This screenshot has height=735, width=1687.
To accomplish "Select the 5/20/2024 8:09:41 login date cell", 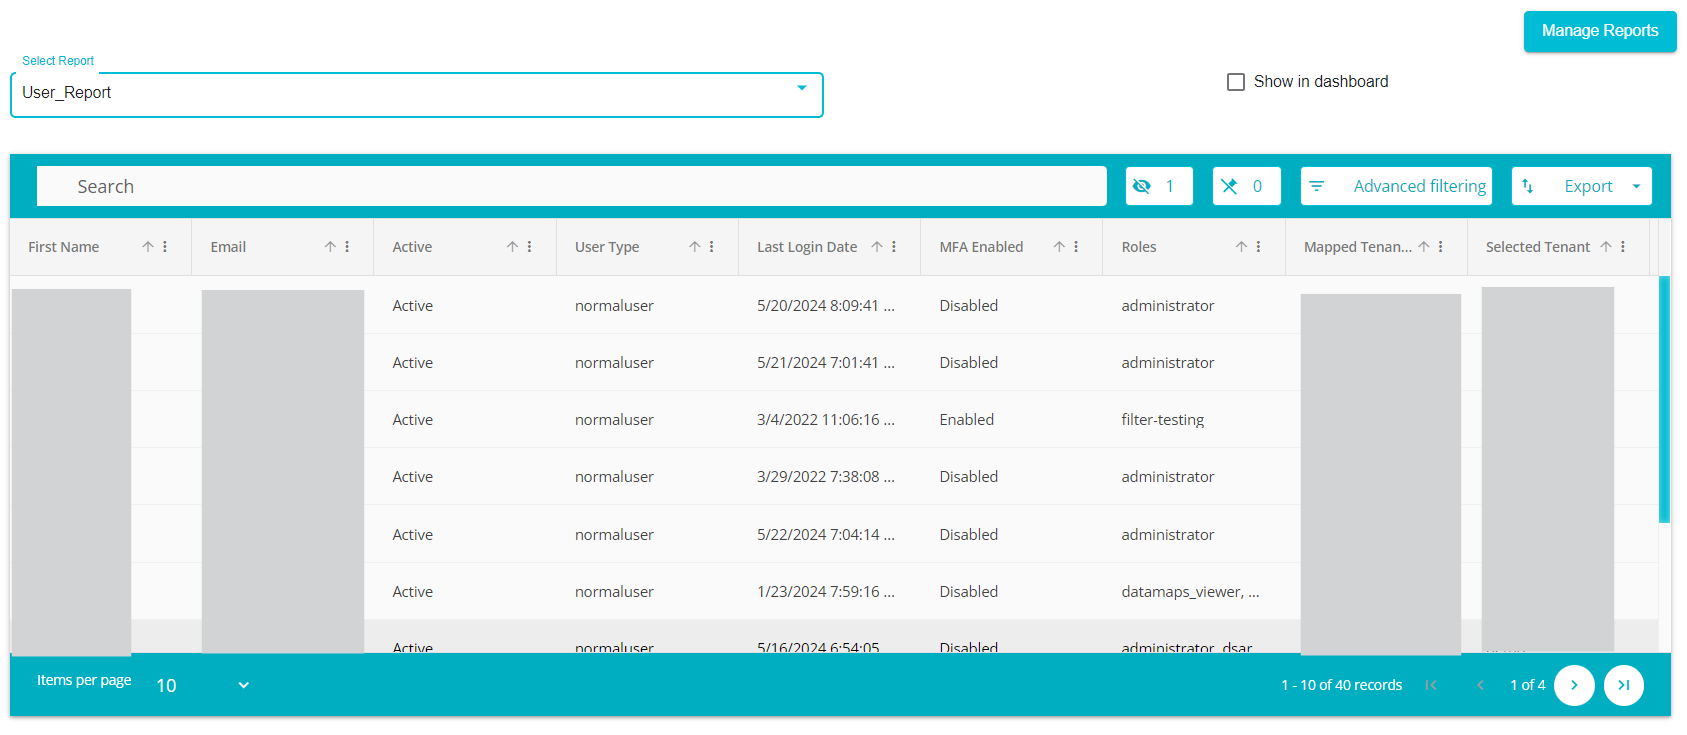I will pos(826,306).
